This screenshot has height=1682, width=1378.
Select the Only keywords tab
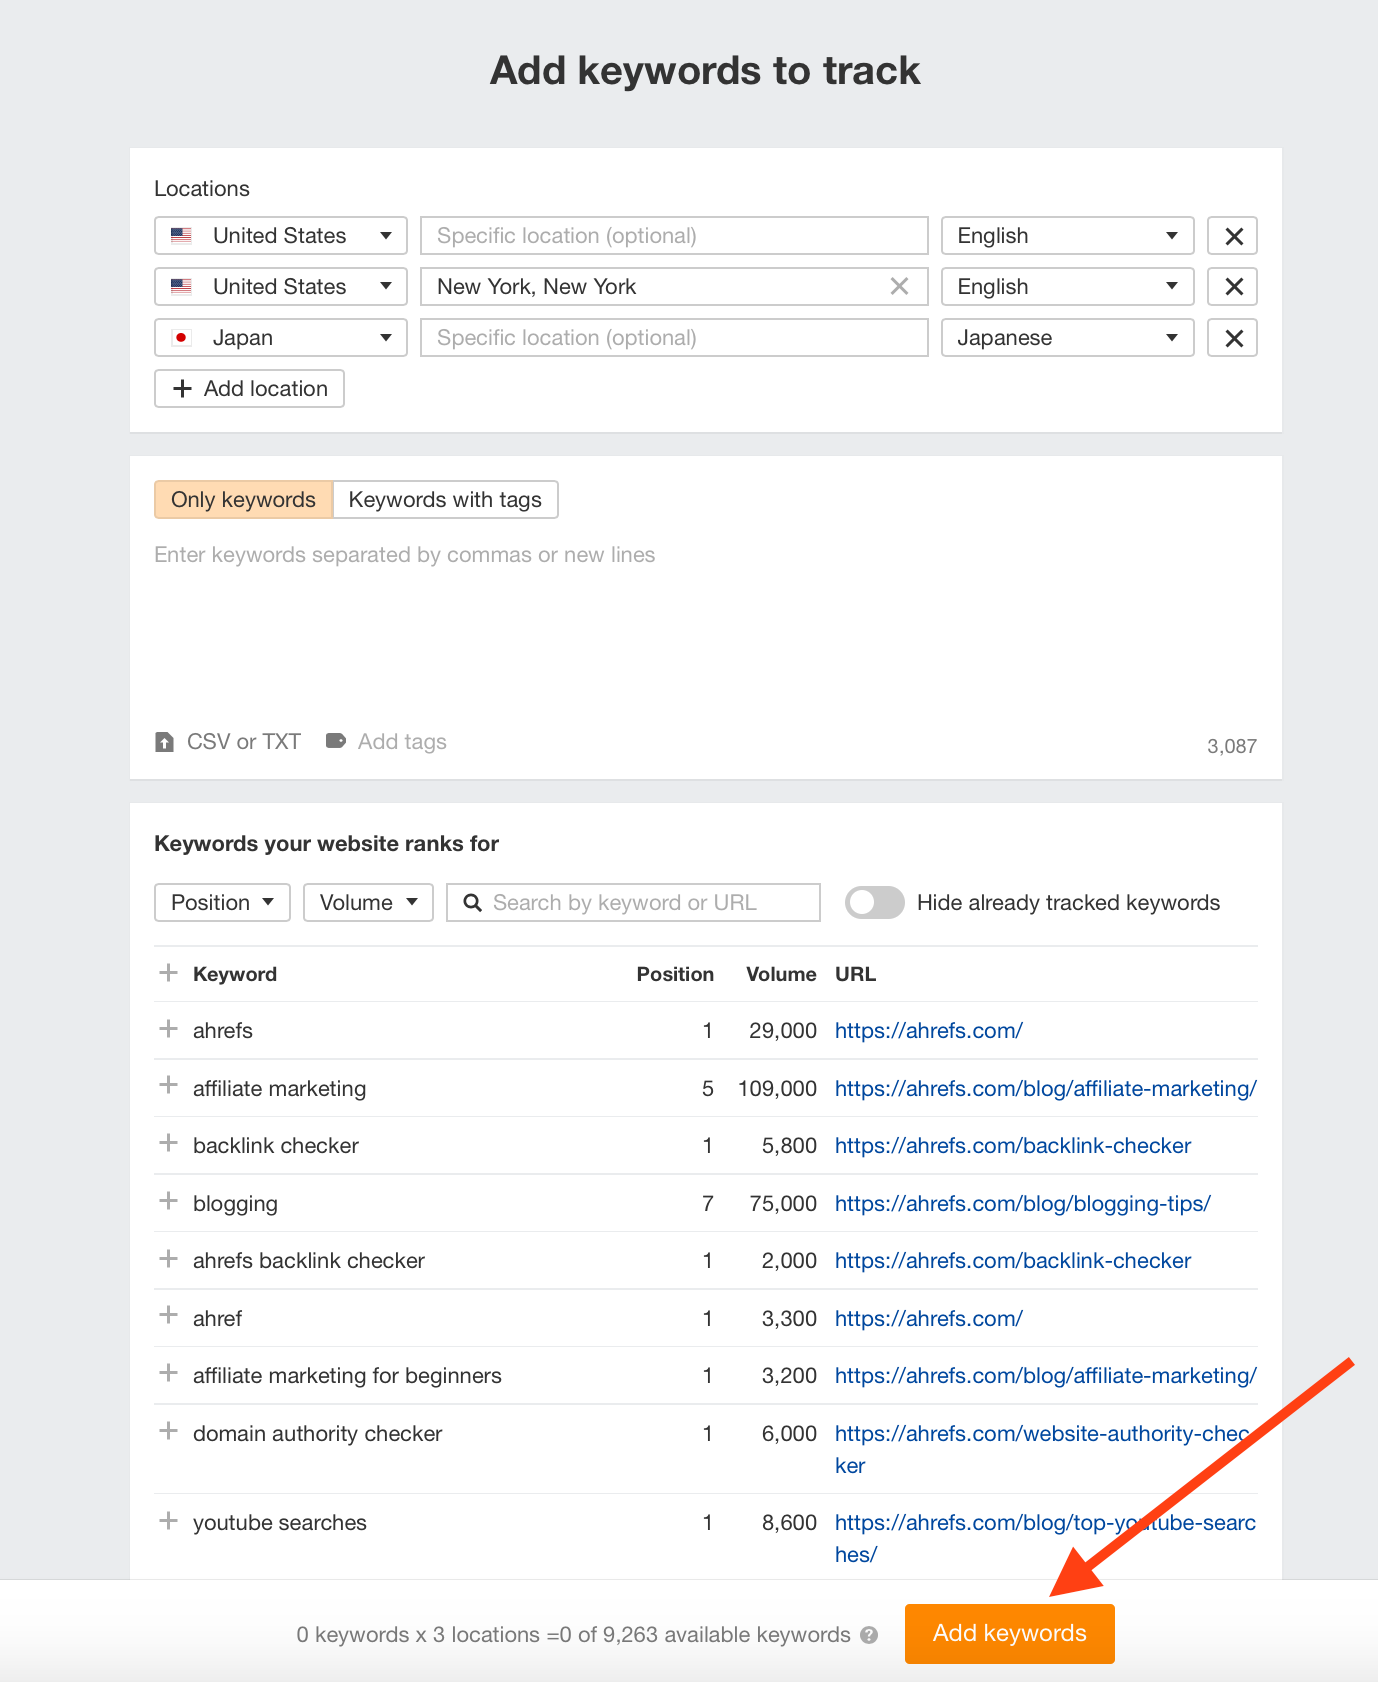[243, 500]
